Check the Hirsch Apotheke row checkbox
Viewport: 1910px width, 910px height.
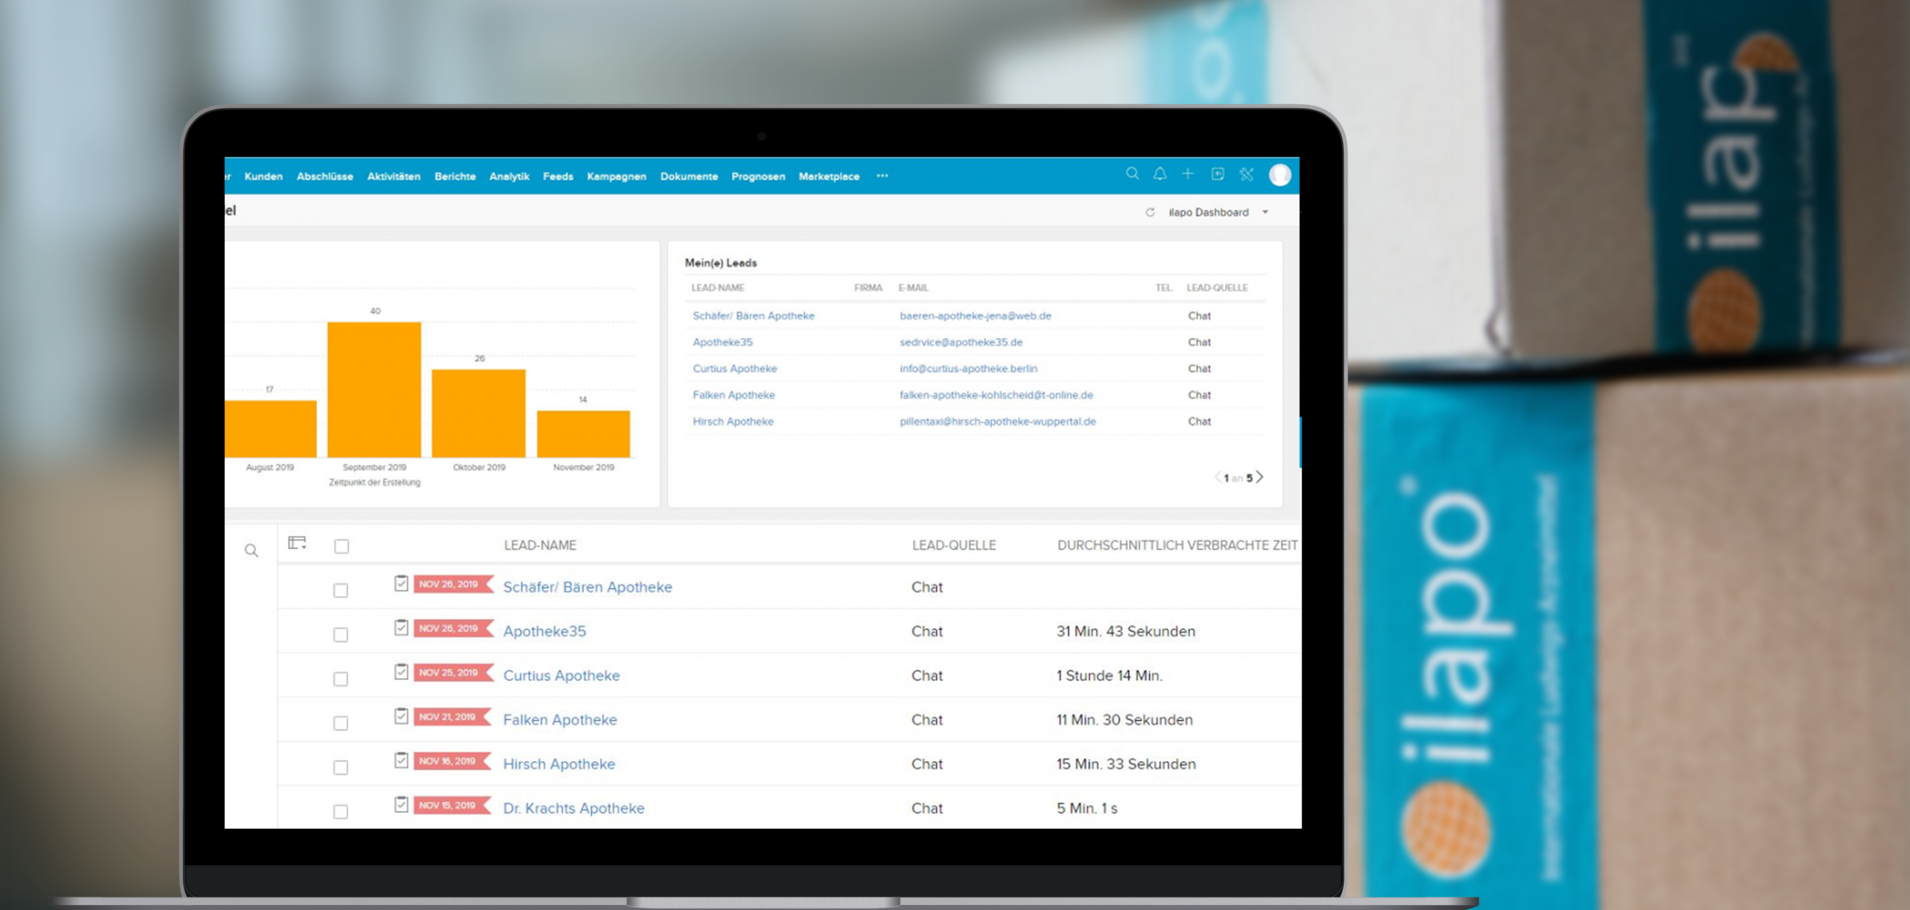[x=341, y=767]
